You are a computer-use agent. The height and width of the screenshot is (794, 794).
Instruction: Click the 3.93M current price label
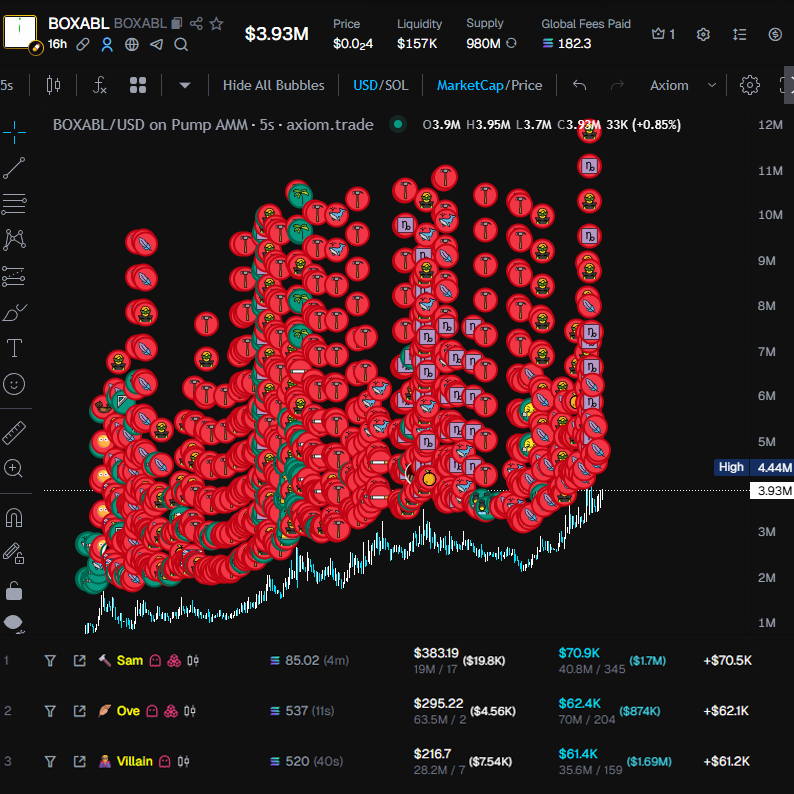pos(772,491)
